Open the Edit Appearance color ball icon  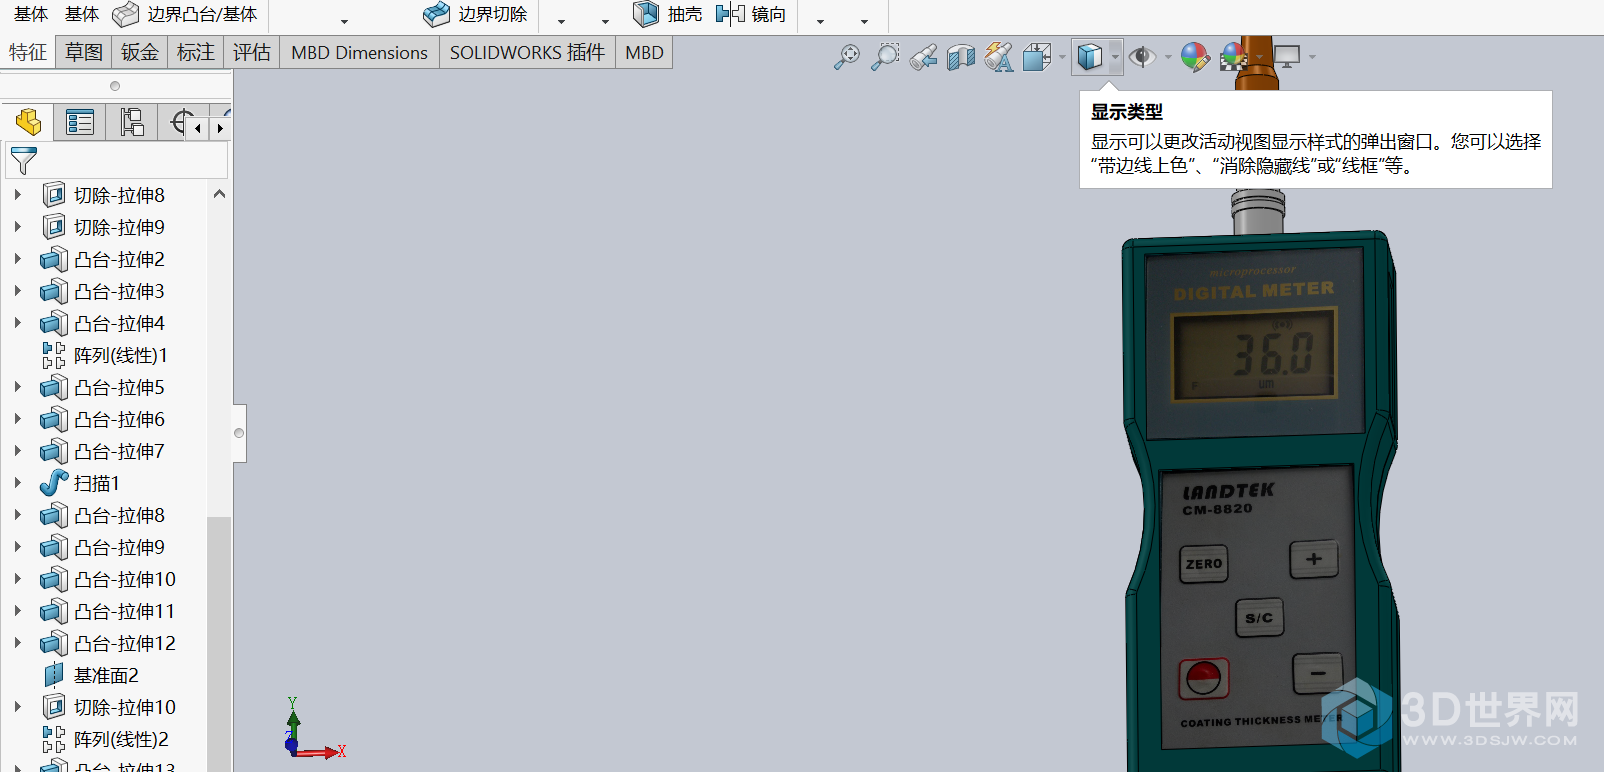coord(1195,57)
